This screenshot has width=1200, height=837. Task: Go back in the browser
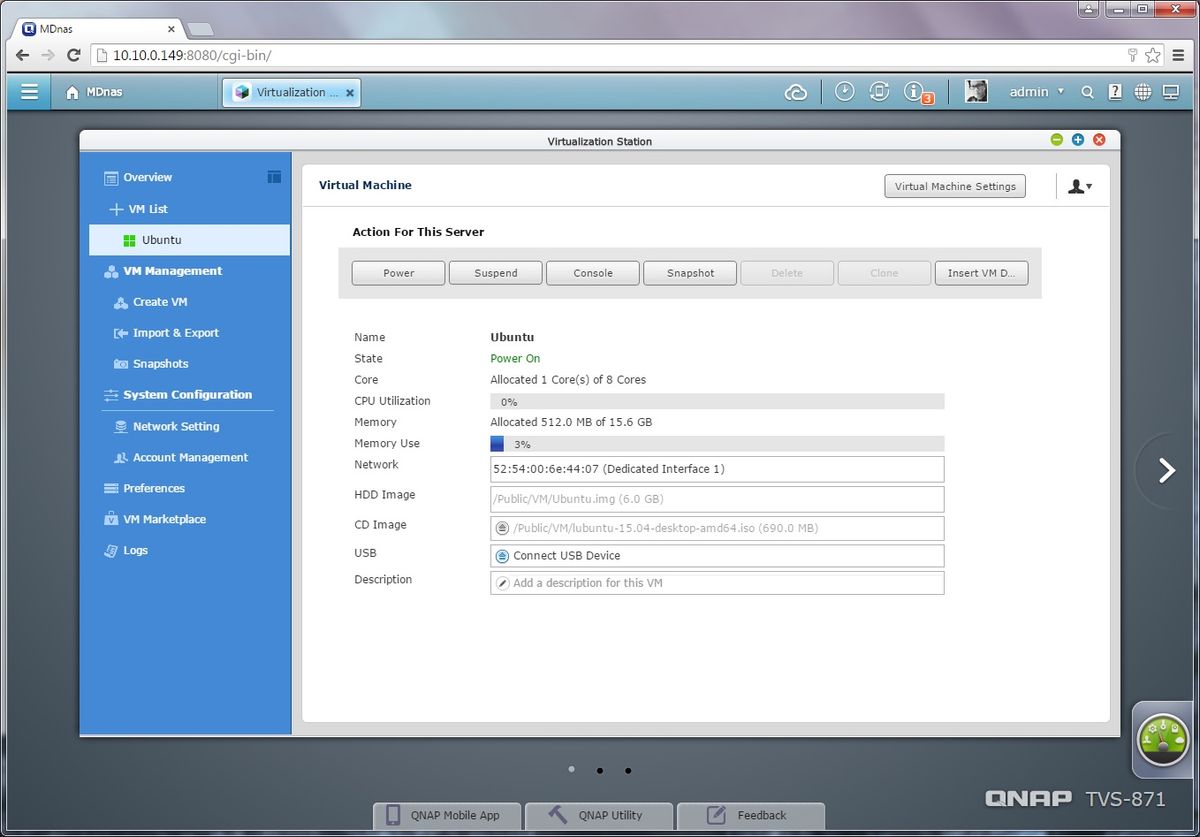point(22,55)
